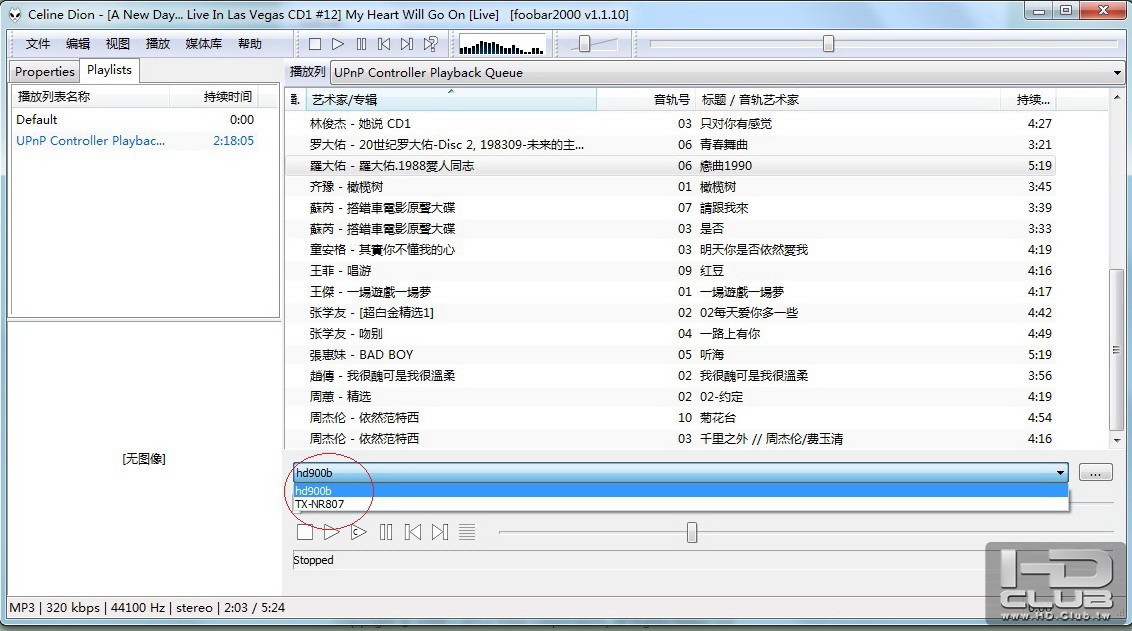The height and width of the screenshot is (631, 1132).
Task: Open the UPnP renderer device dropdown
Action: [1060, 473]
